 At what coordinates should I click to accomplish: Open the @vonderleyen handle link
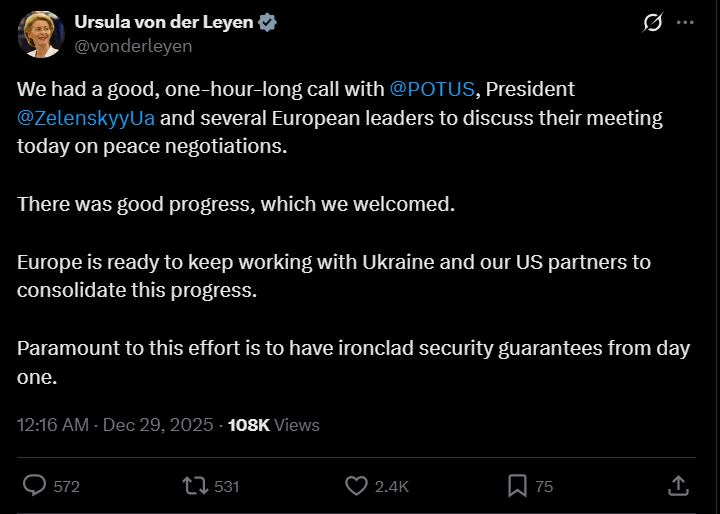(x=134, y=46)
